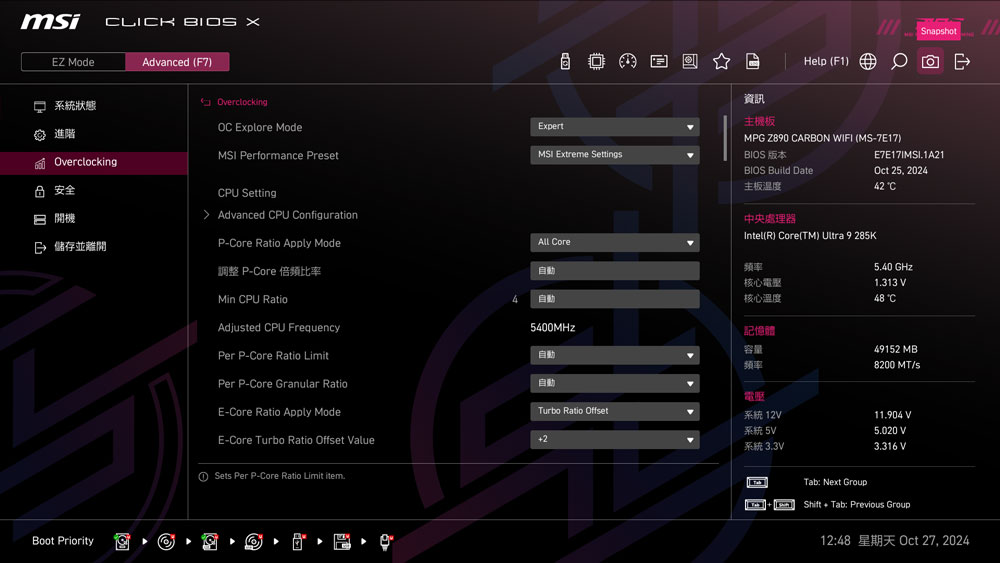The width and height of the screenshot is (1000, 563).
Task: Open the board explorer icon beside the star
Action: tap(690, 62)
